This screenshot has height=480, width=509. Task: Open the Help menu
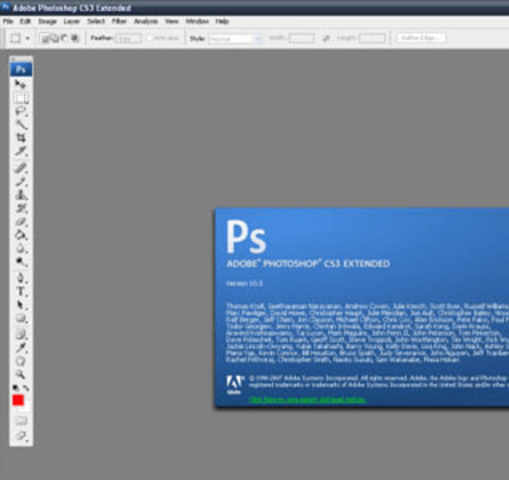coord(222,21)
